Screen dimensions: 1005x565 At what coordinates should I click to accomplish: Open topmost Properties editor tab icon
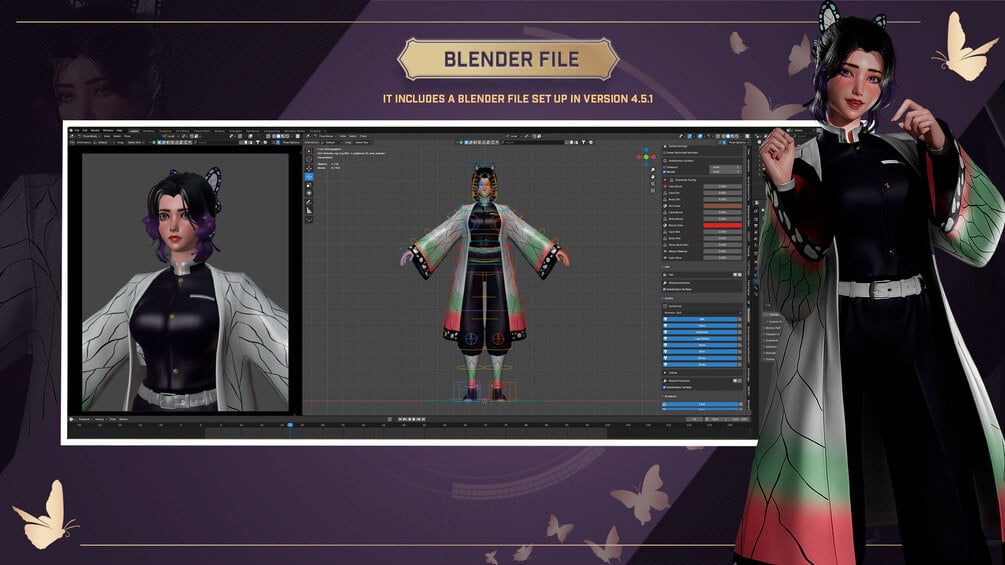pos(756,203)
